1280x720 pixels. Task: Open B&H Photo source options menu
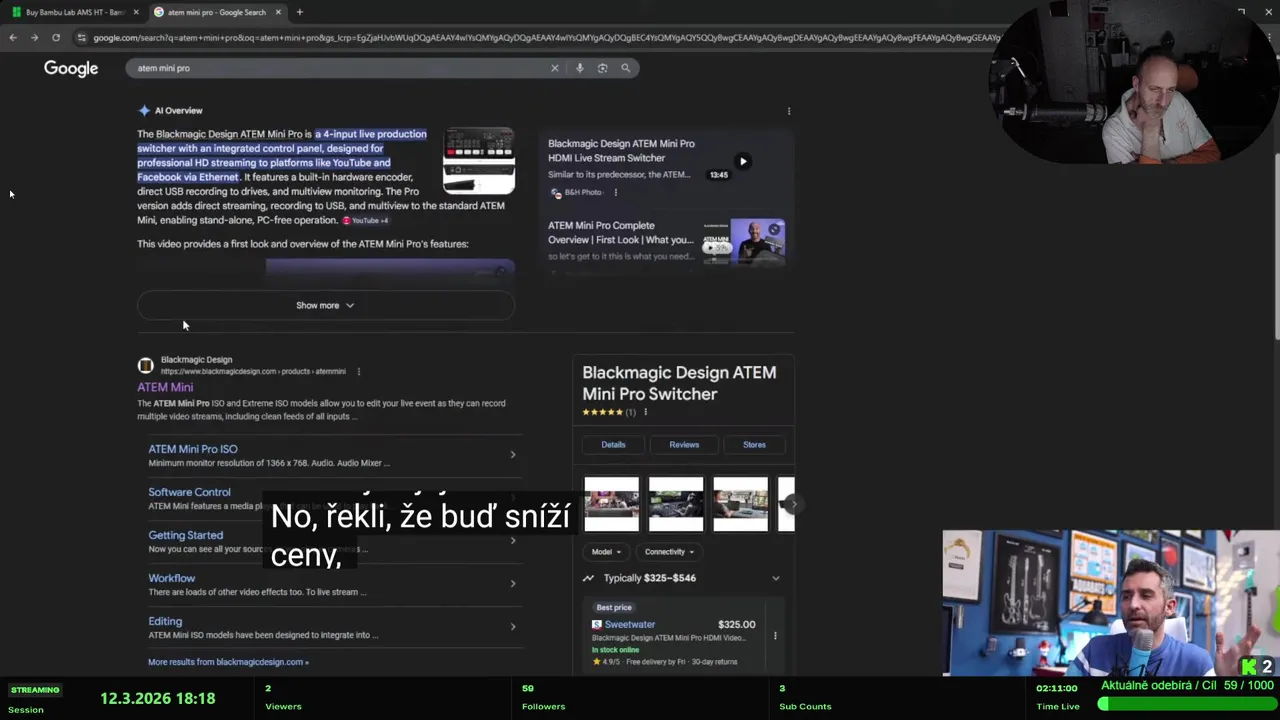click(x=615, y=192)
